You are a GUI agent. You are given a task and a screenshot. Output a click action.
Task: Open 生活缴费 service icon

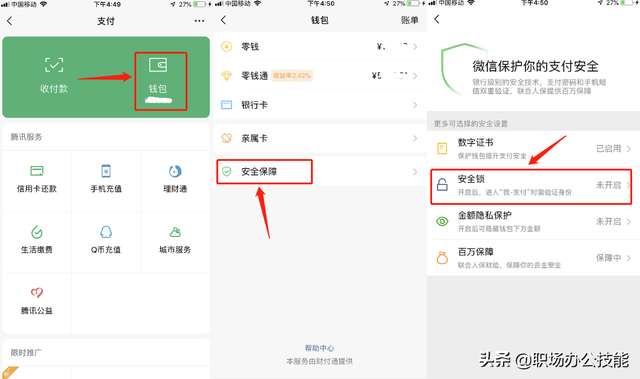pos(37,232)
